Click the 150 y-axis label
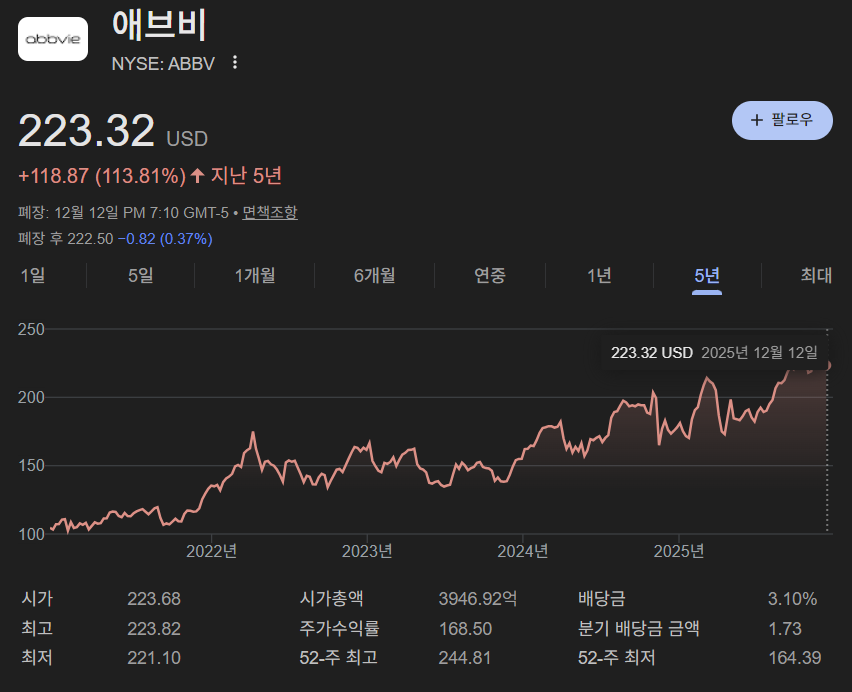 31,465
